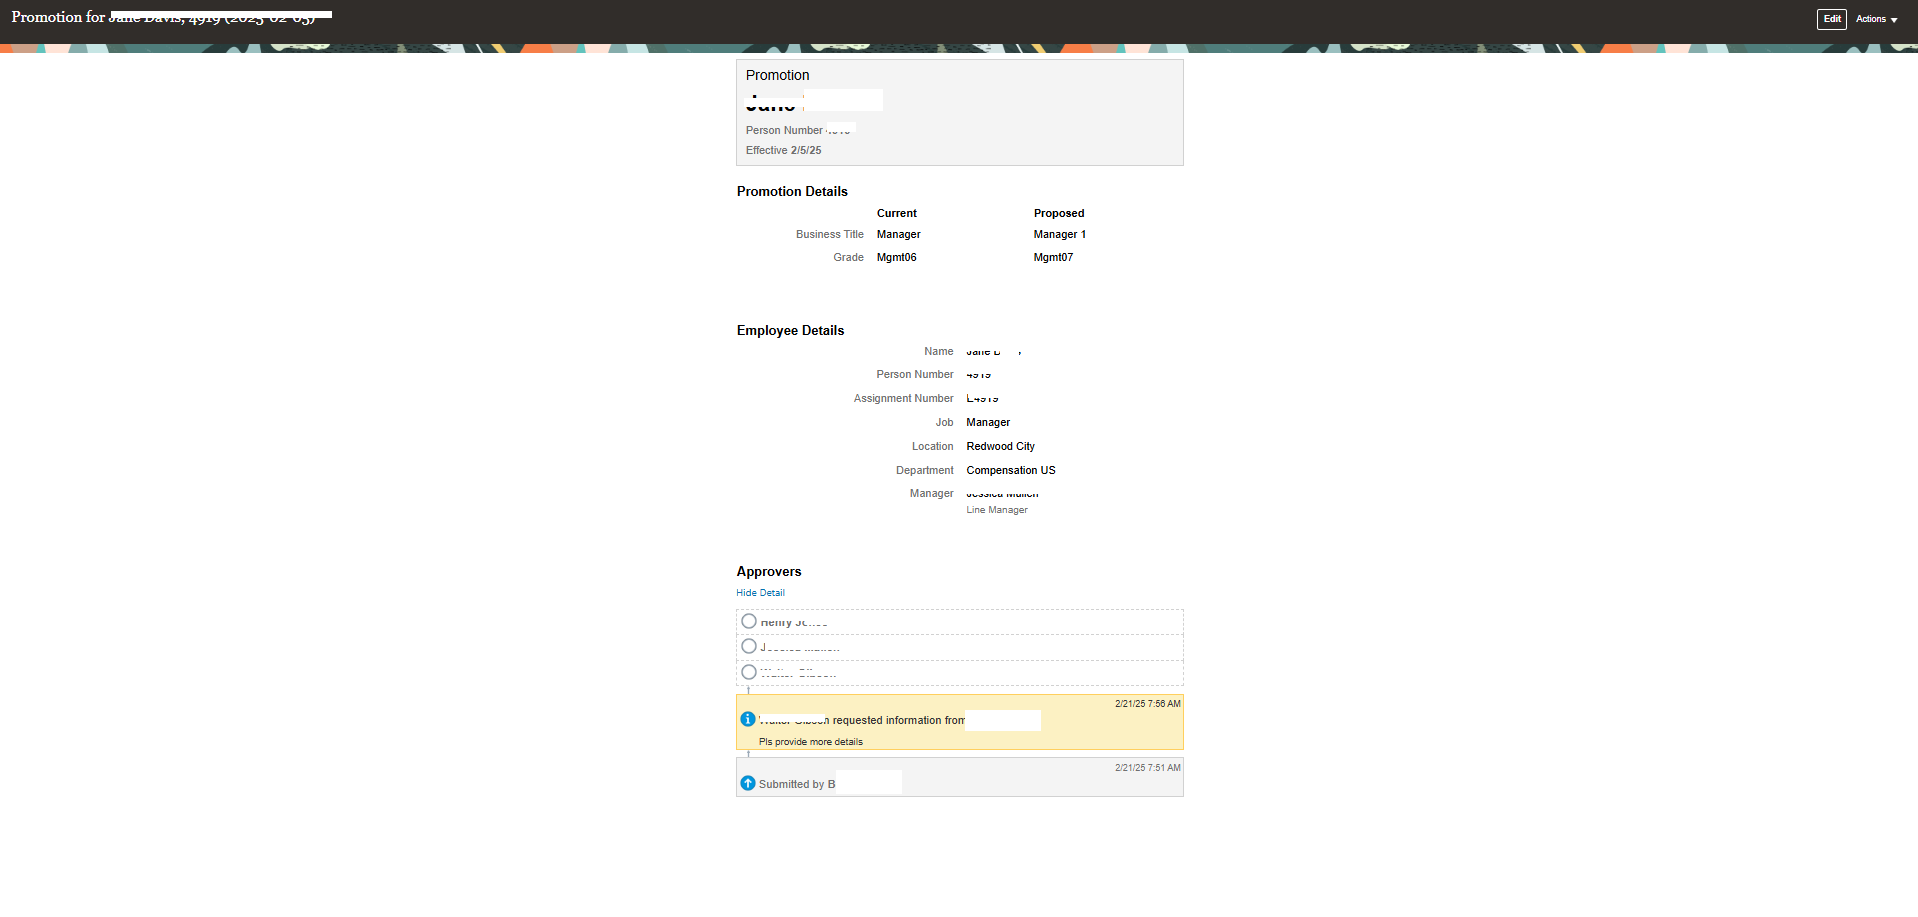Viewport: 1918px width, 917px height.
Task: Click the blue submitted arrow icon
Action: [x=747, y=783]
